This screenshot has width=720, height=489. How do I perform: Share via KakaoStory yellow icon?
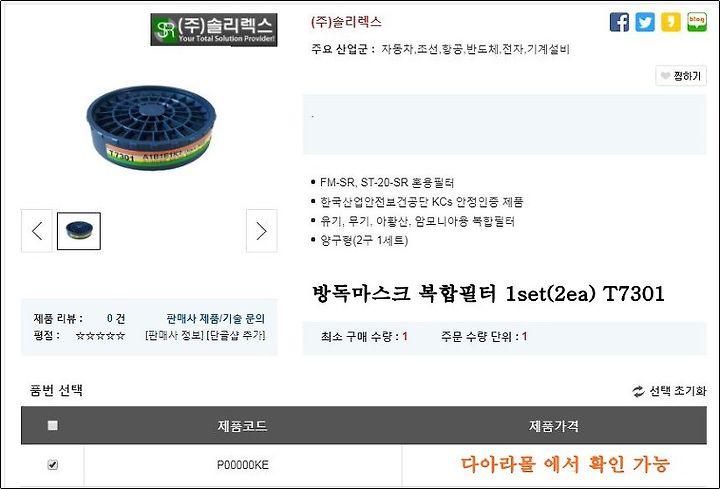(670, 22)
